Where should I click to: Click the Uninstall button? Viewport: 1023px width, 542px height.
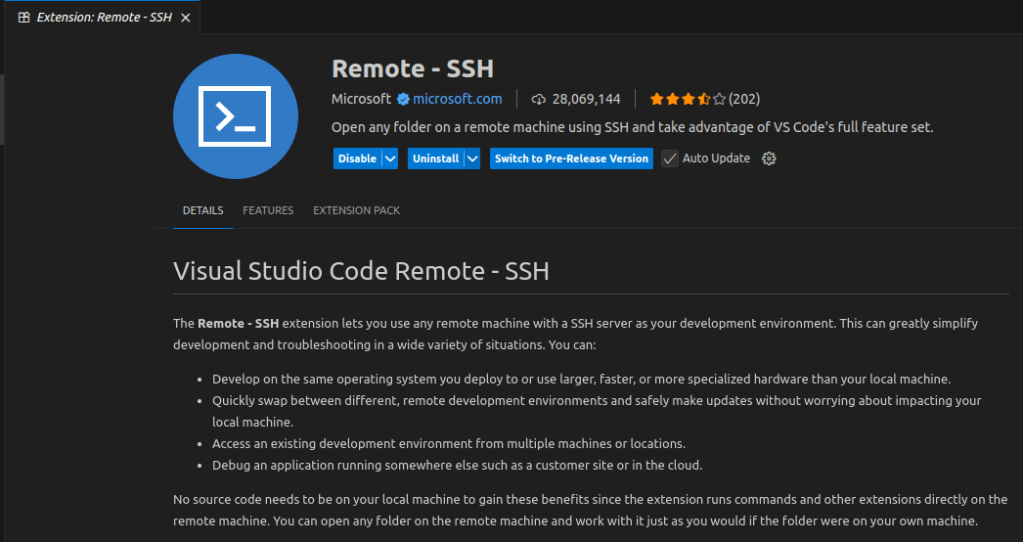[x=435, y=158]
